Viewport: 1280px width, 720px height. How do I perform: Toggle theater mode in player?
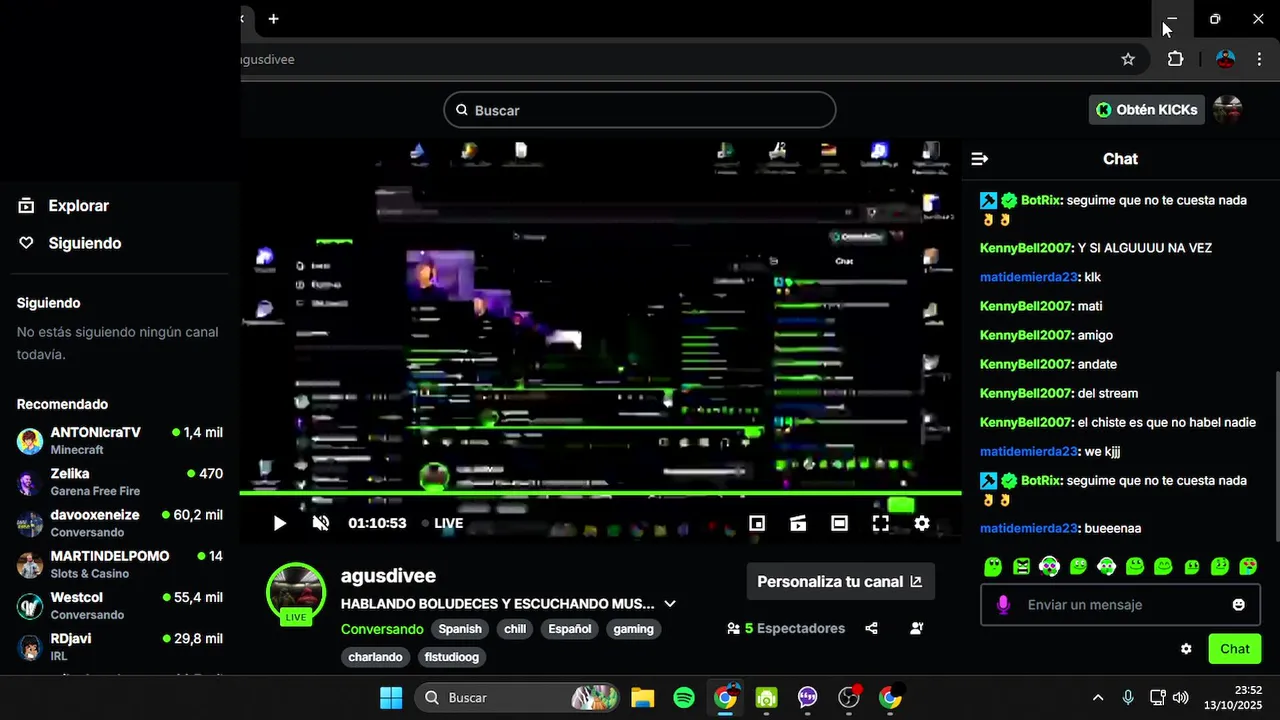[839, 523]
